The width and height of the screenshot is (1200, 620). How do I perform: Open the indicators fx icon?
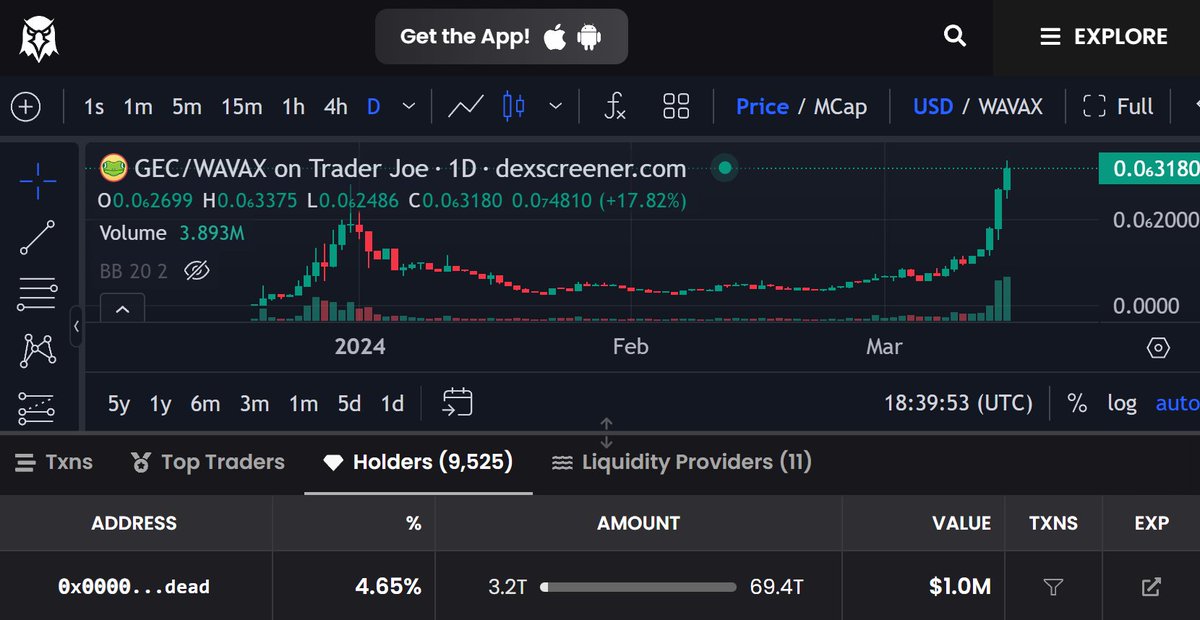(x=616, y=106)
